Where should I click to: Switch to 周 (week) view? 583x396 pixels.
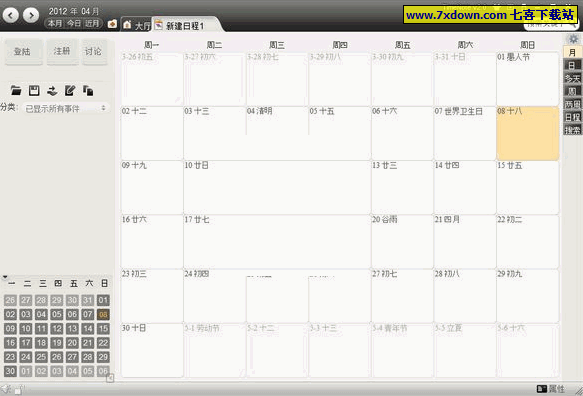(x=572, y=91)
